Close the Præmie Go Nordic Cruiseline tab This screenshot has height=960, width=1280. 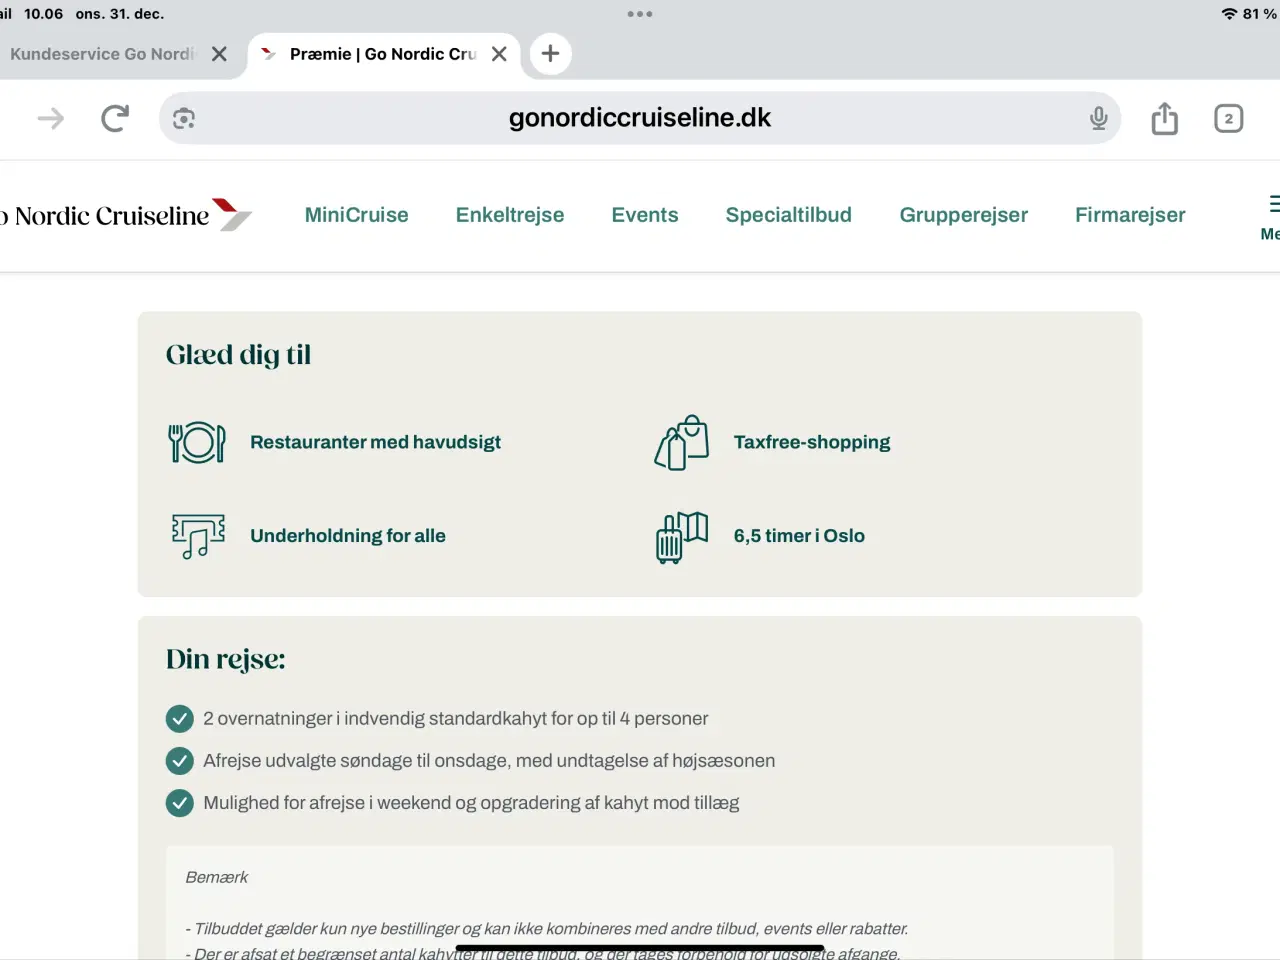[499, 54]
